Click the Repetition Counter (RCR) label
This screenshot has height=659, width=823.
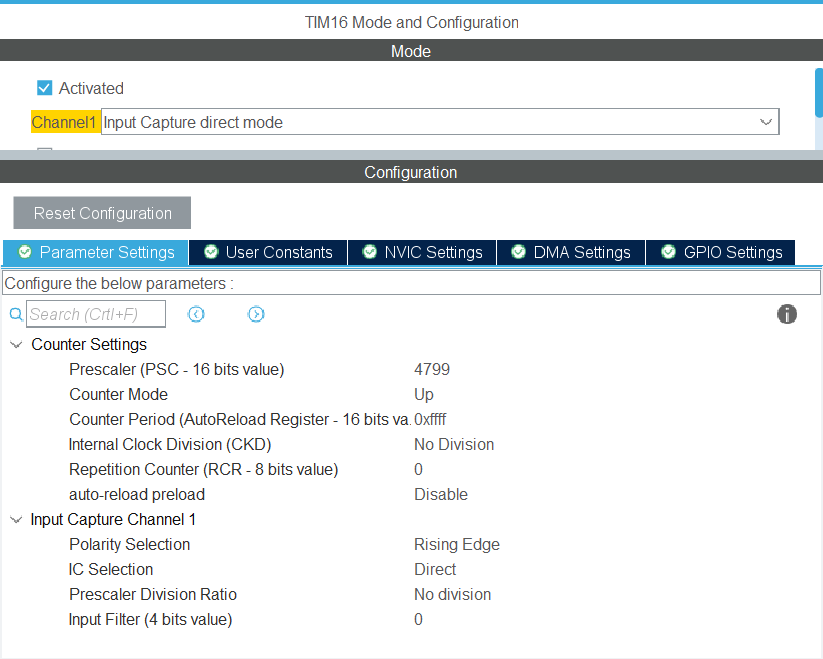[204, 470]
